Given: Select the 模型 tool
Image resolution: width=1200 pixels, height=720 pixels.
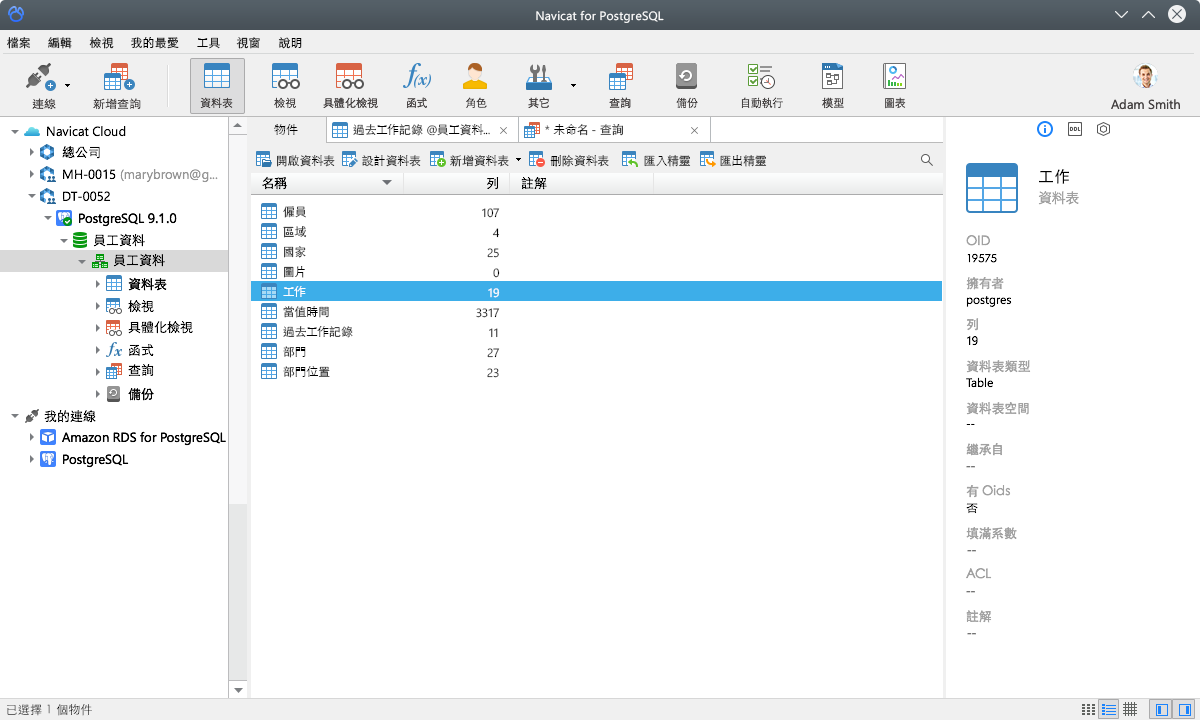Looking at the screenshot, I should pos(830,84).
